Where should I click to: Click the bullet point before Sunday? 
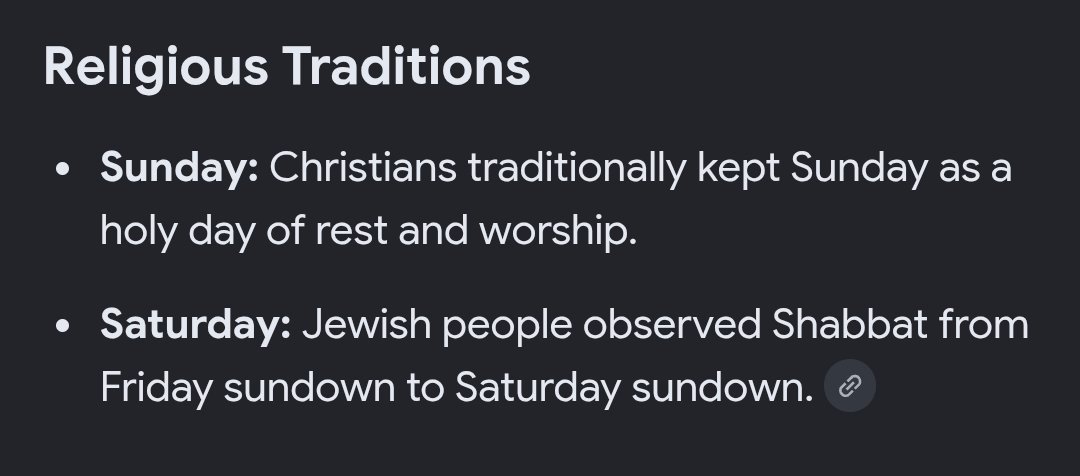coord(63,169)
